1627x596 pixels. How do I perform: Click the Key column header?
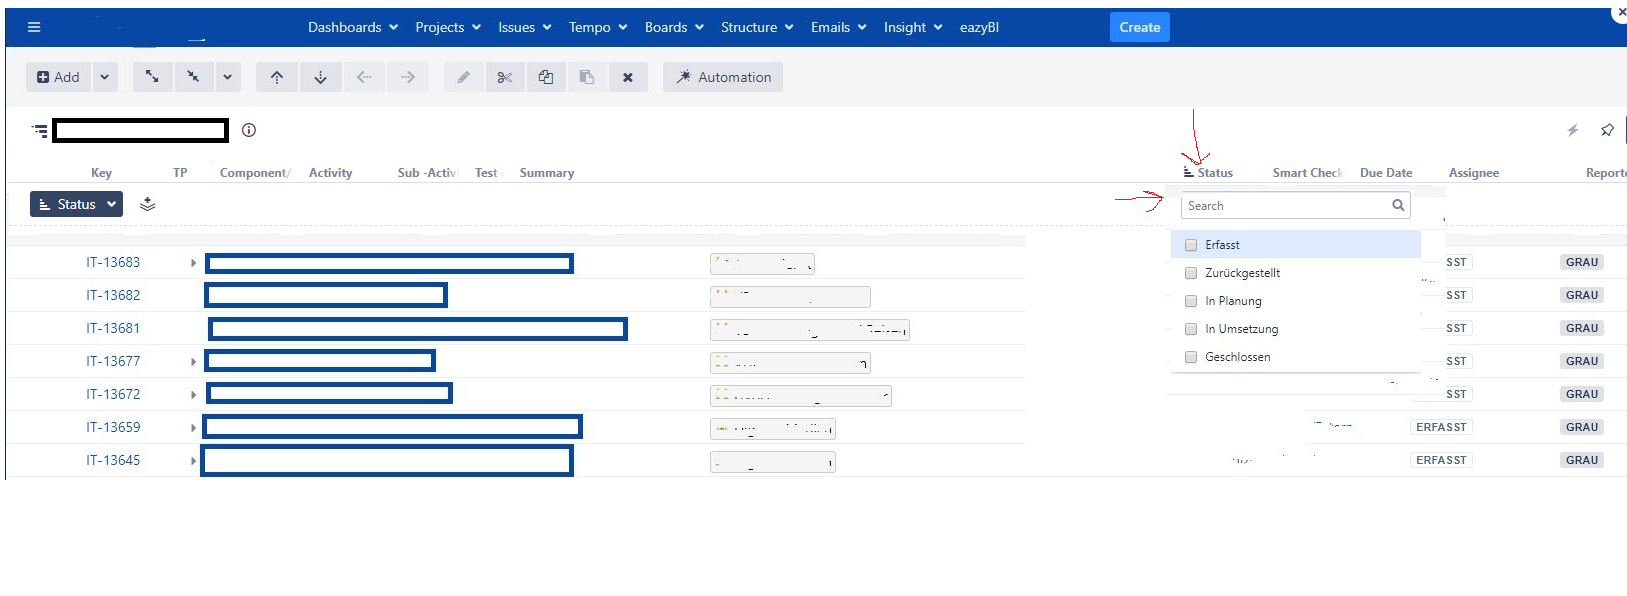[101, 173]
